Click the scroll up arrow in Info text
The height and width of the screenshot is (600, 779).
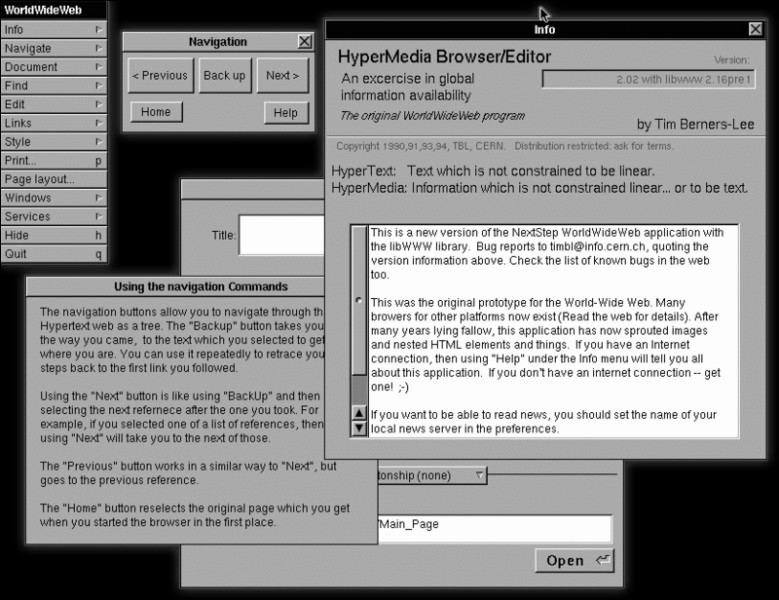[x=359, y=413]
